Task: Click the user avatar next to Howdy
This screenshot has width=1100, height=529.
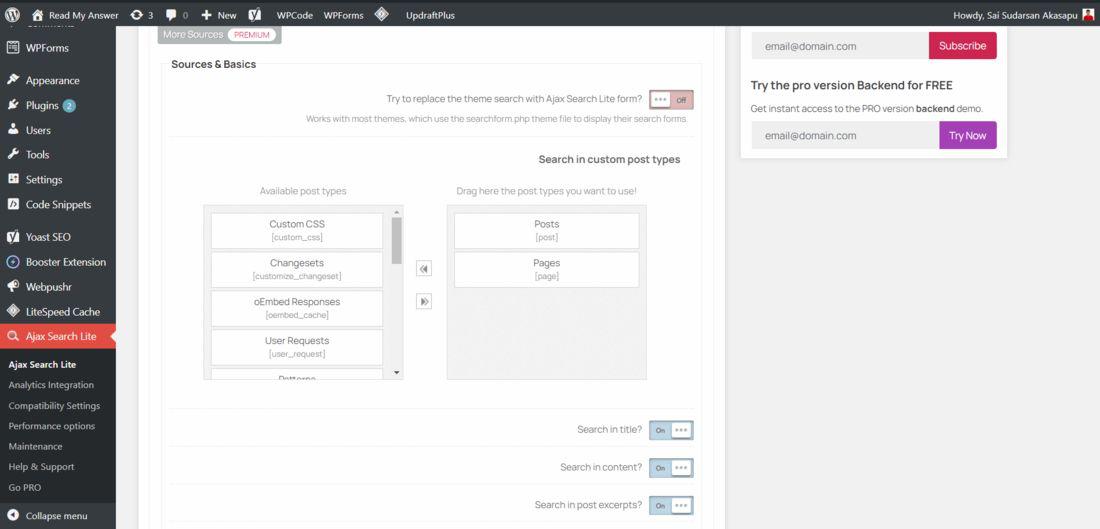Action: coord(1088,15)
